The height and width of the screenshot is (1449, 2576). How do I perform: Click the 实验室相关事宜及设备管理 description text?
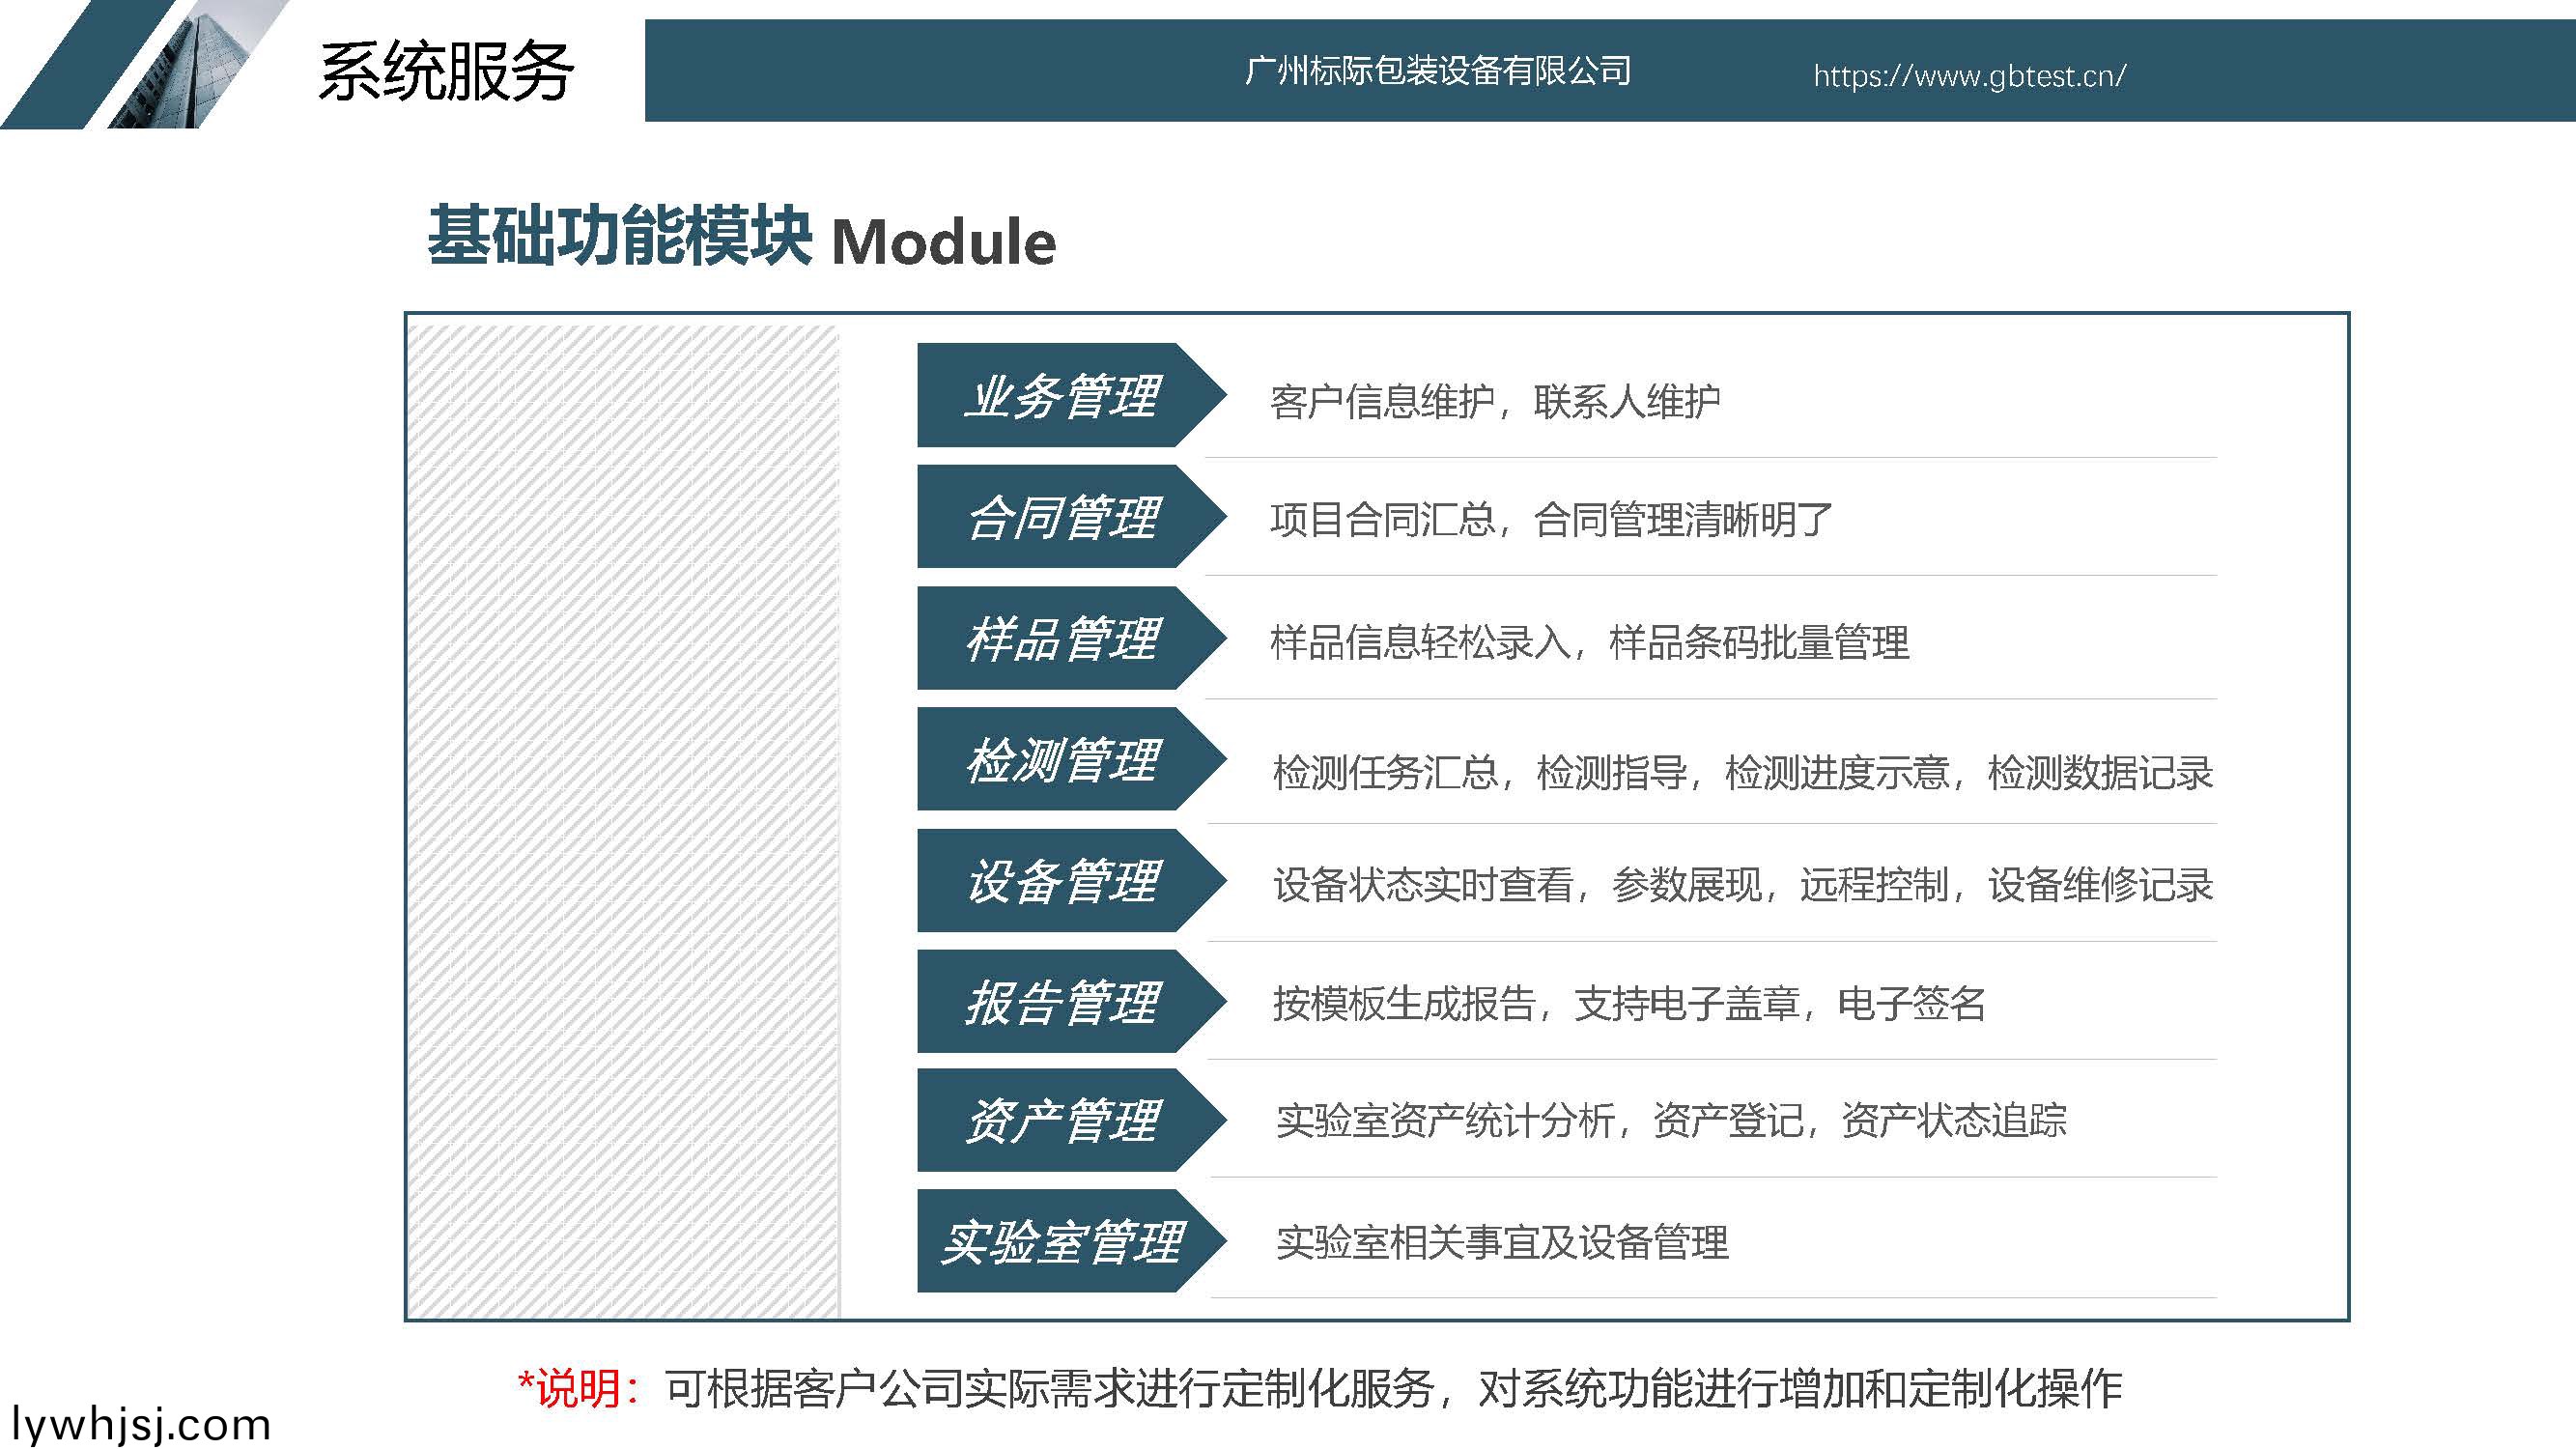point(1501,1243)
